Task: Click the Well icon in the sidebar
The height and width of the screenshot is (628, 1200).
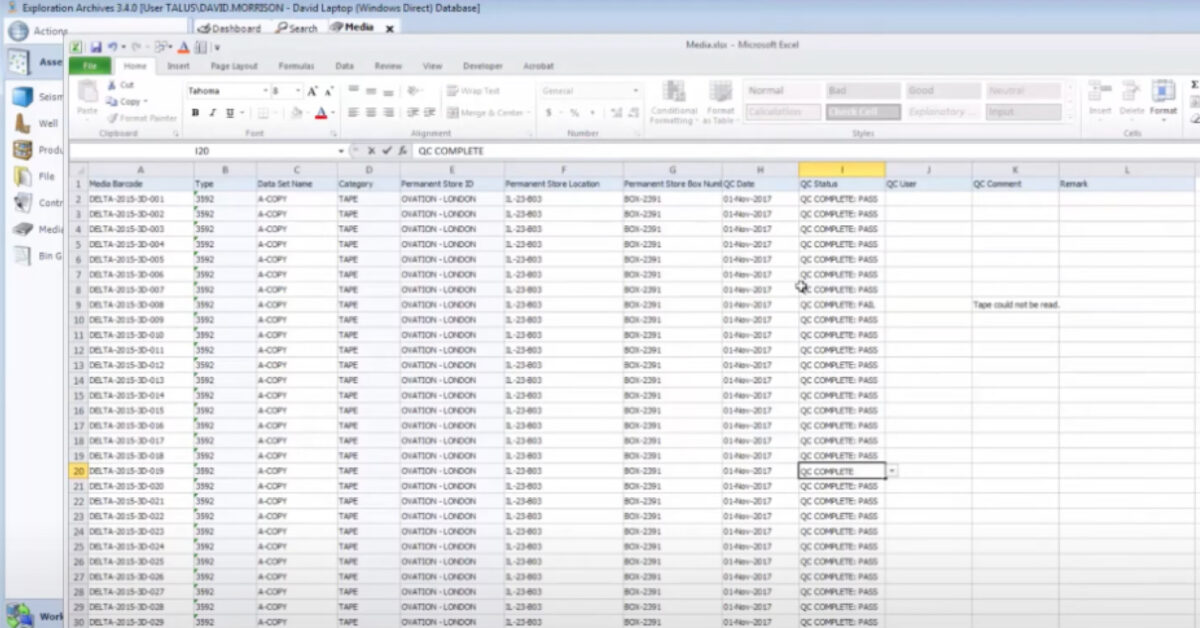Action: pos(24,124)
